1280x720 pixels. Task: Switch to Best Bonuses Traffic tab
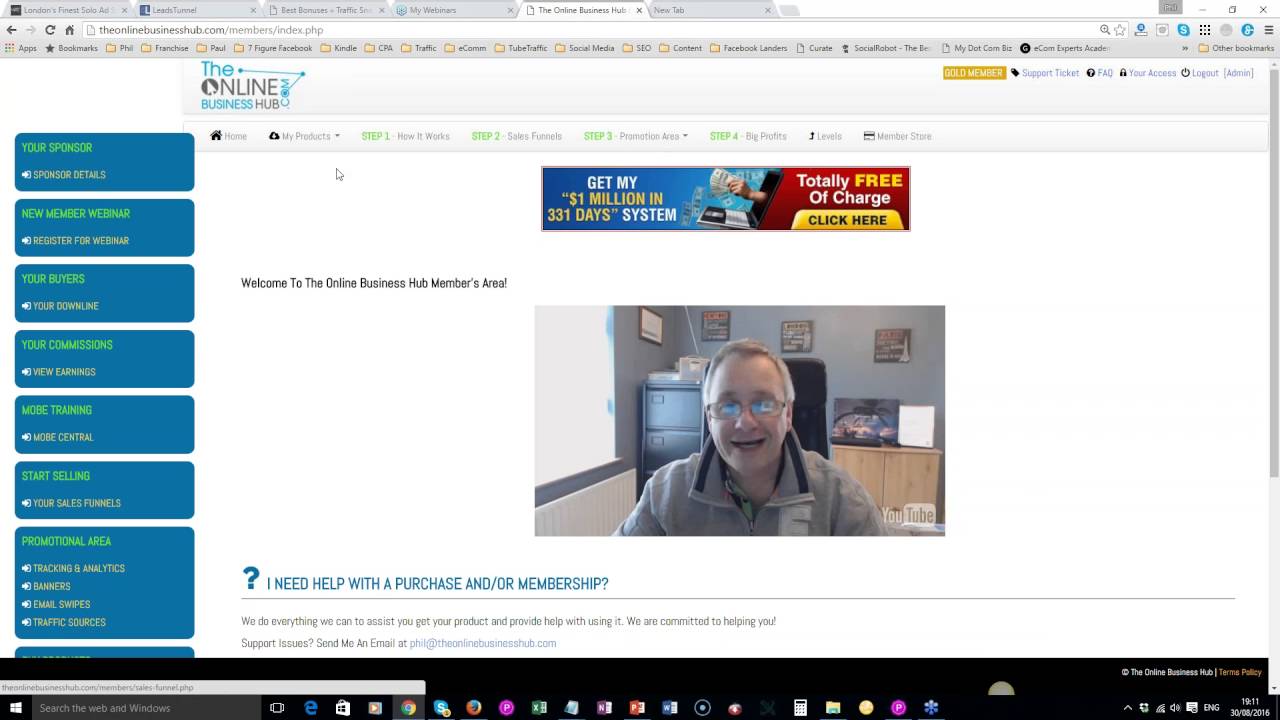point(325,10)
